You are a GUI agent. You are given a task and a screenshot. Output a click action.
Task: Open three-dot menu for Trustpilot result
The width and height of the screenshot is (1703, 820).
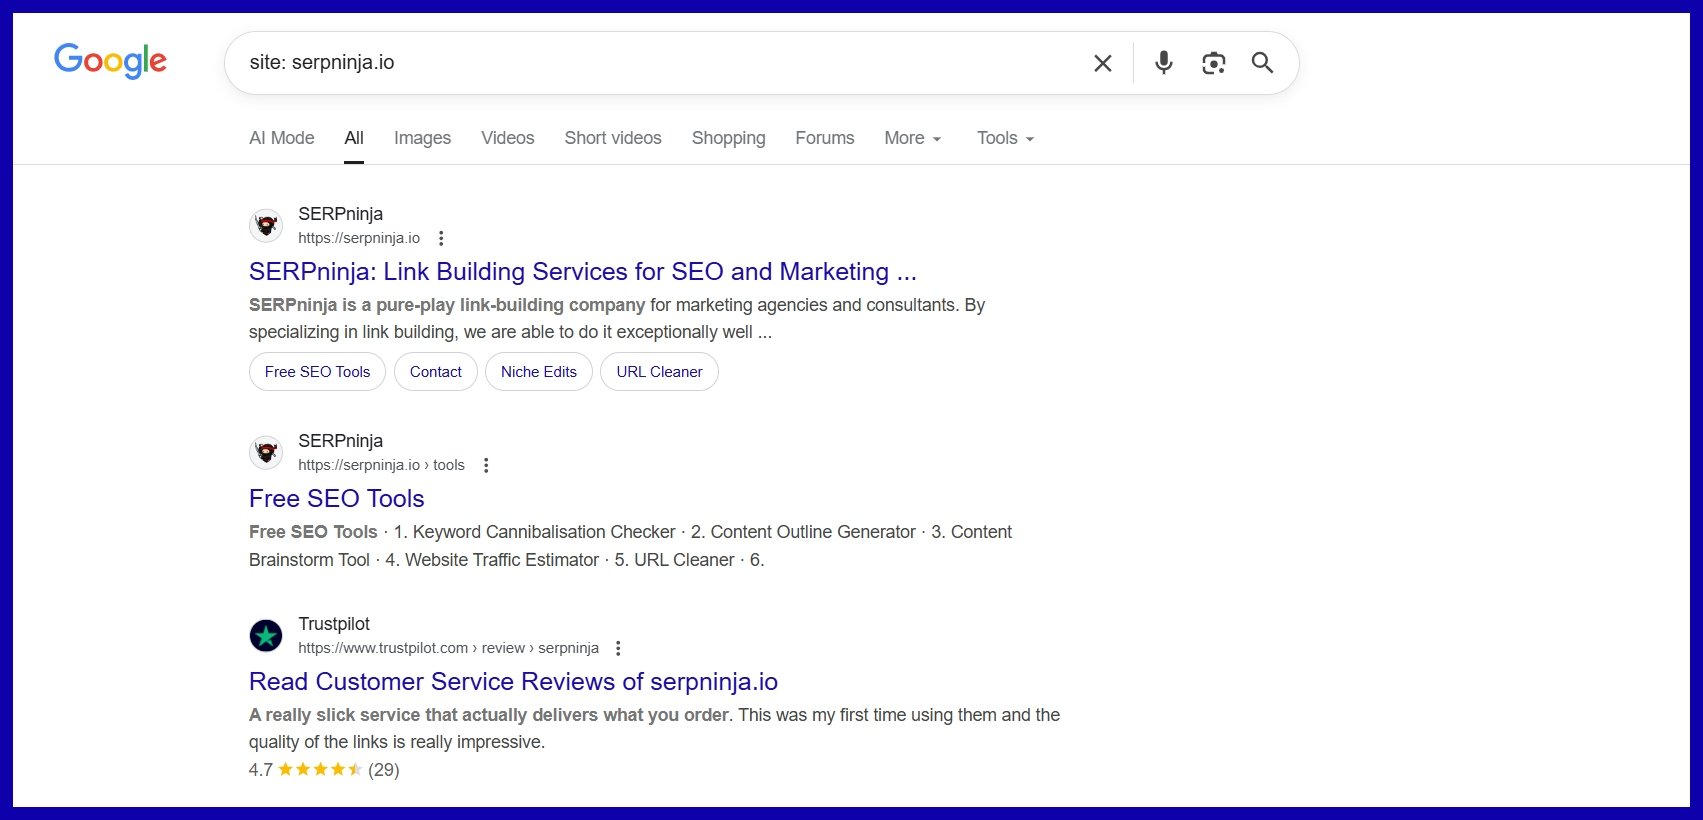click(x=618, y=648)
